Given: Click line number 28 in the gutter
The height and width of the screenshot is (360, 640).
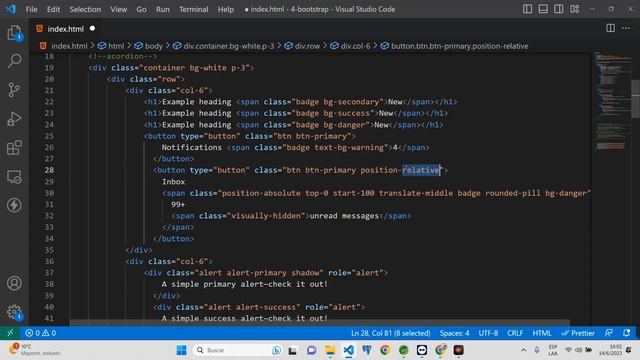Looking at the screenshot, I should 49,170.
